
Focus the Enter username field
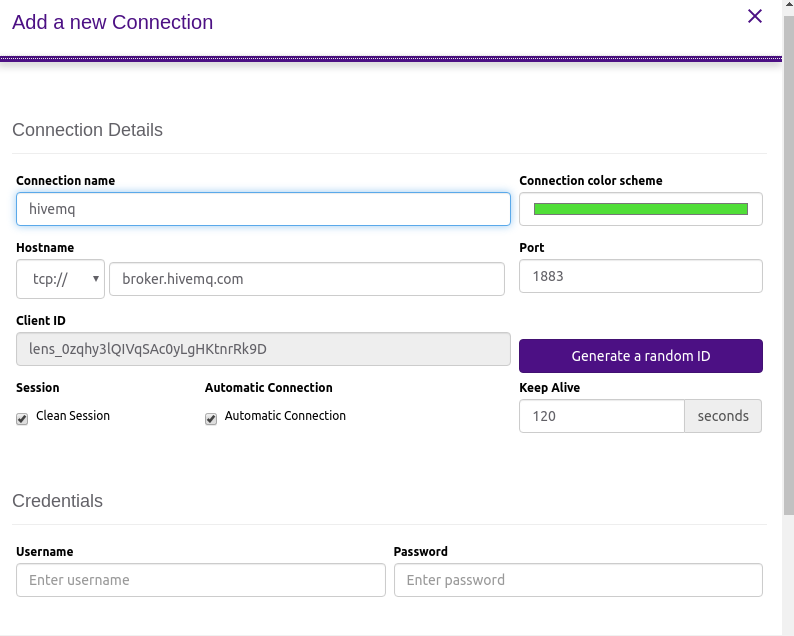click(201, 580)
